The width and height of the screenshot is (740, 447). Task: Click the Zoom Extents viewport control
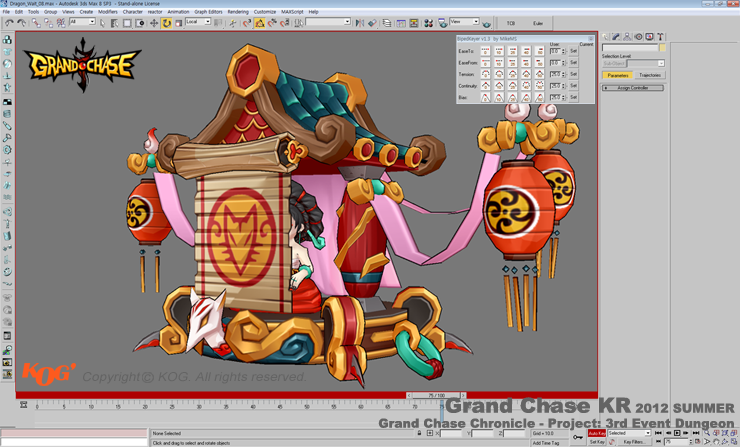(x=724, y=433)
